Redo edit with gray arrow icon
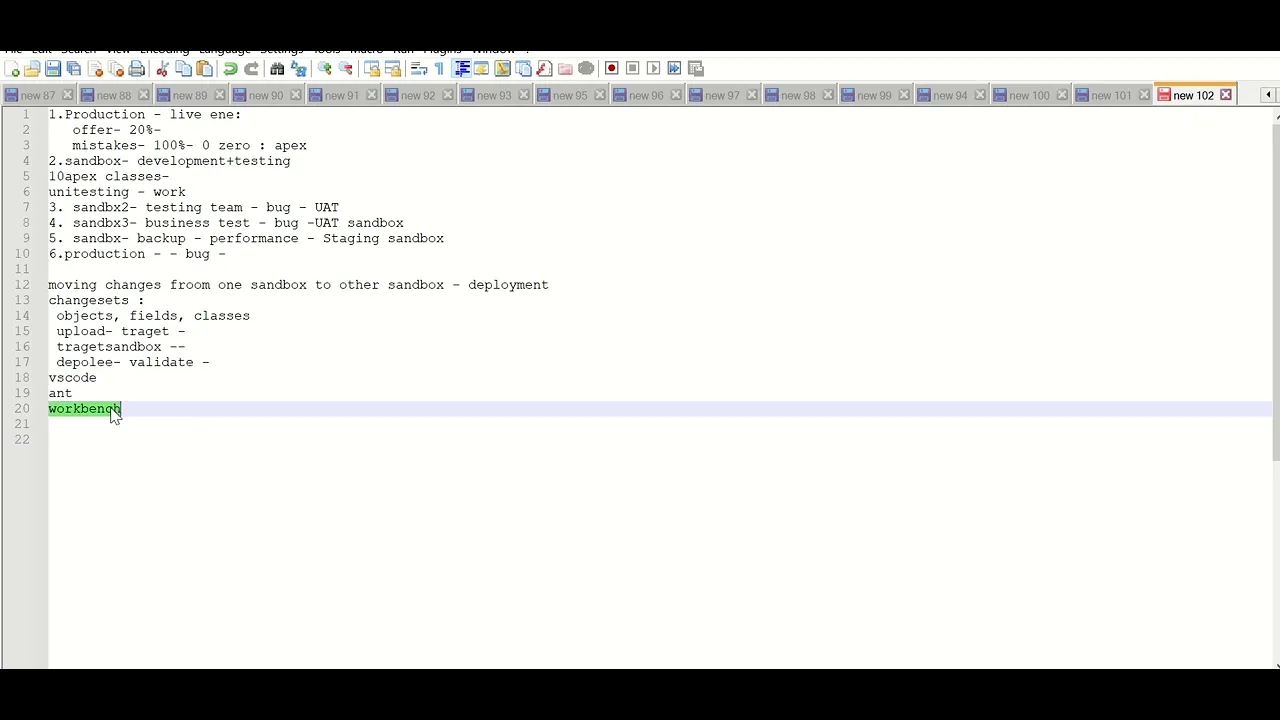This screenshot has width=1280, height=720. (x=252, y=68)
